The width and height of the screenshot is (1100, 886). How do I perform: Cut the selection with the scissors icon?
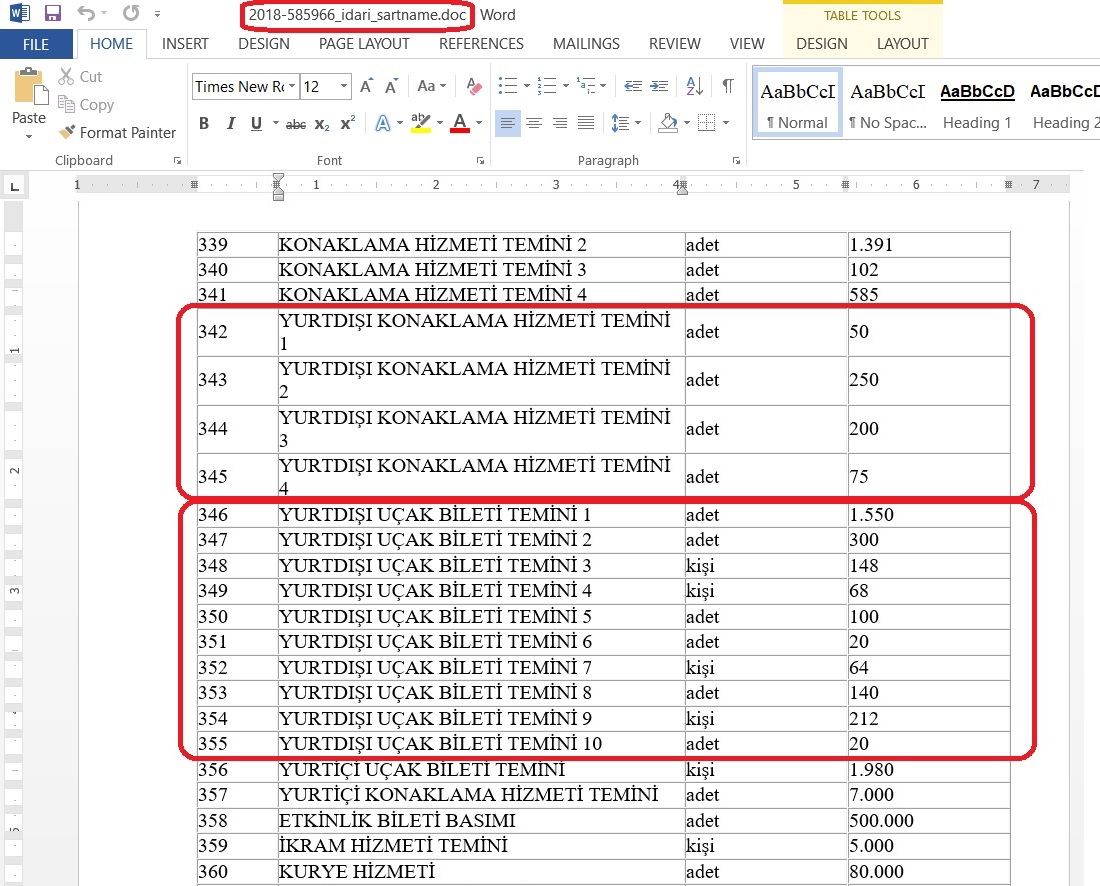67,76
